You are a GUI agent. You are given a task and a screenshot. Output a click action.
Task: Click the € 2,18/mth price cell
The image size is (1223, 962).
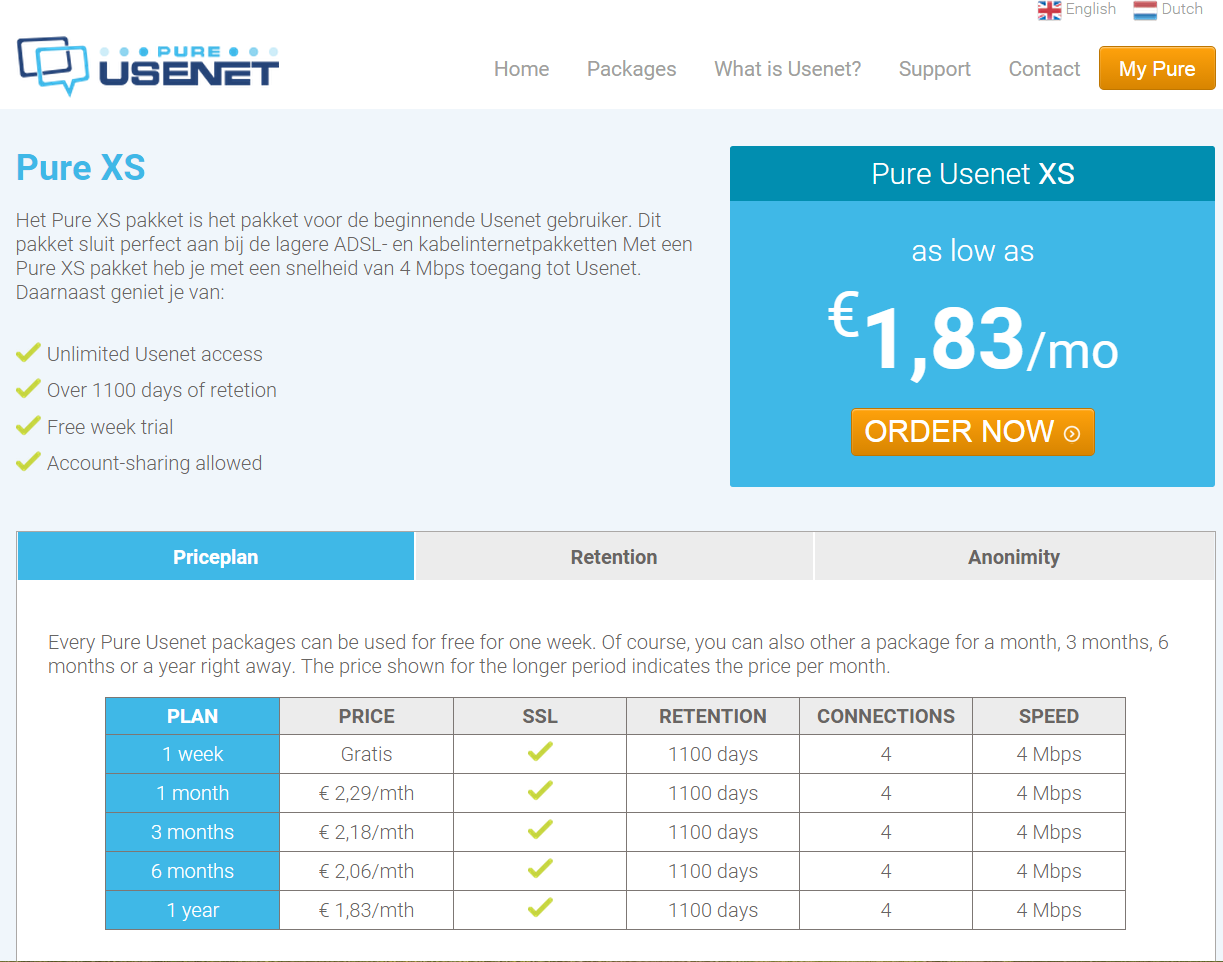pyautogui.click(x=366, y=832)
